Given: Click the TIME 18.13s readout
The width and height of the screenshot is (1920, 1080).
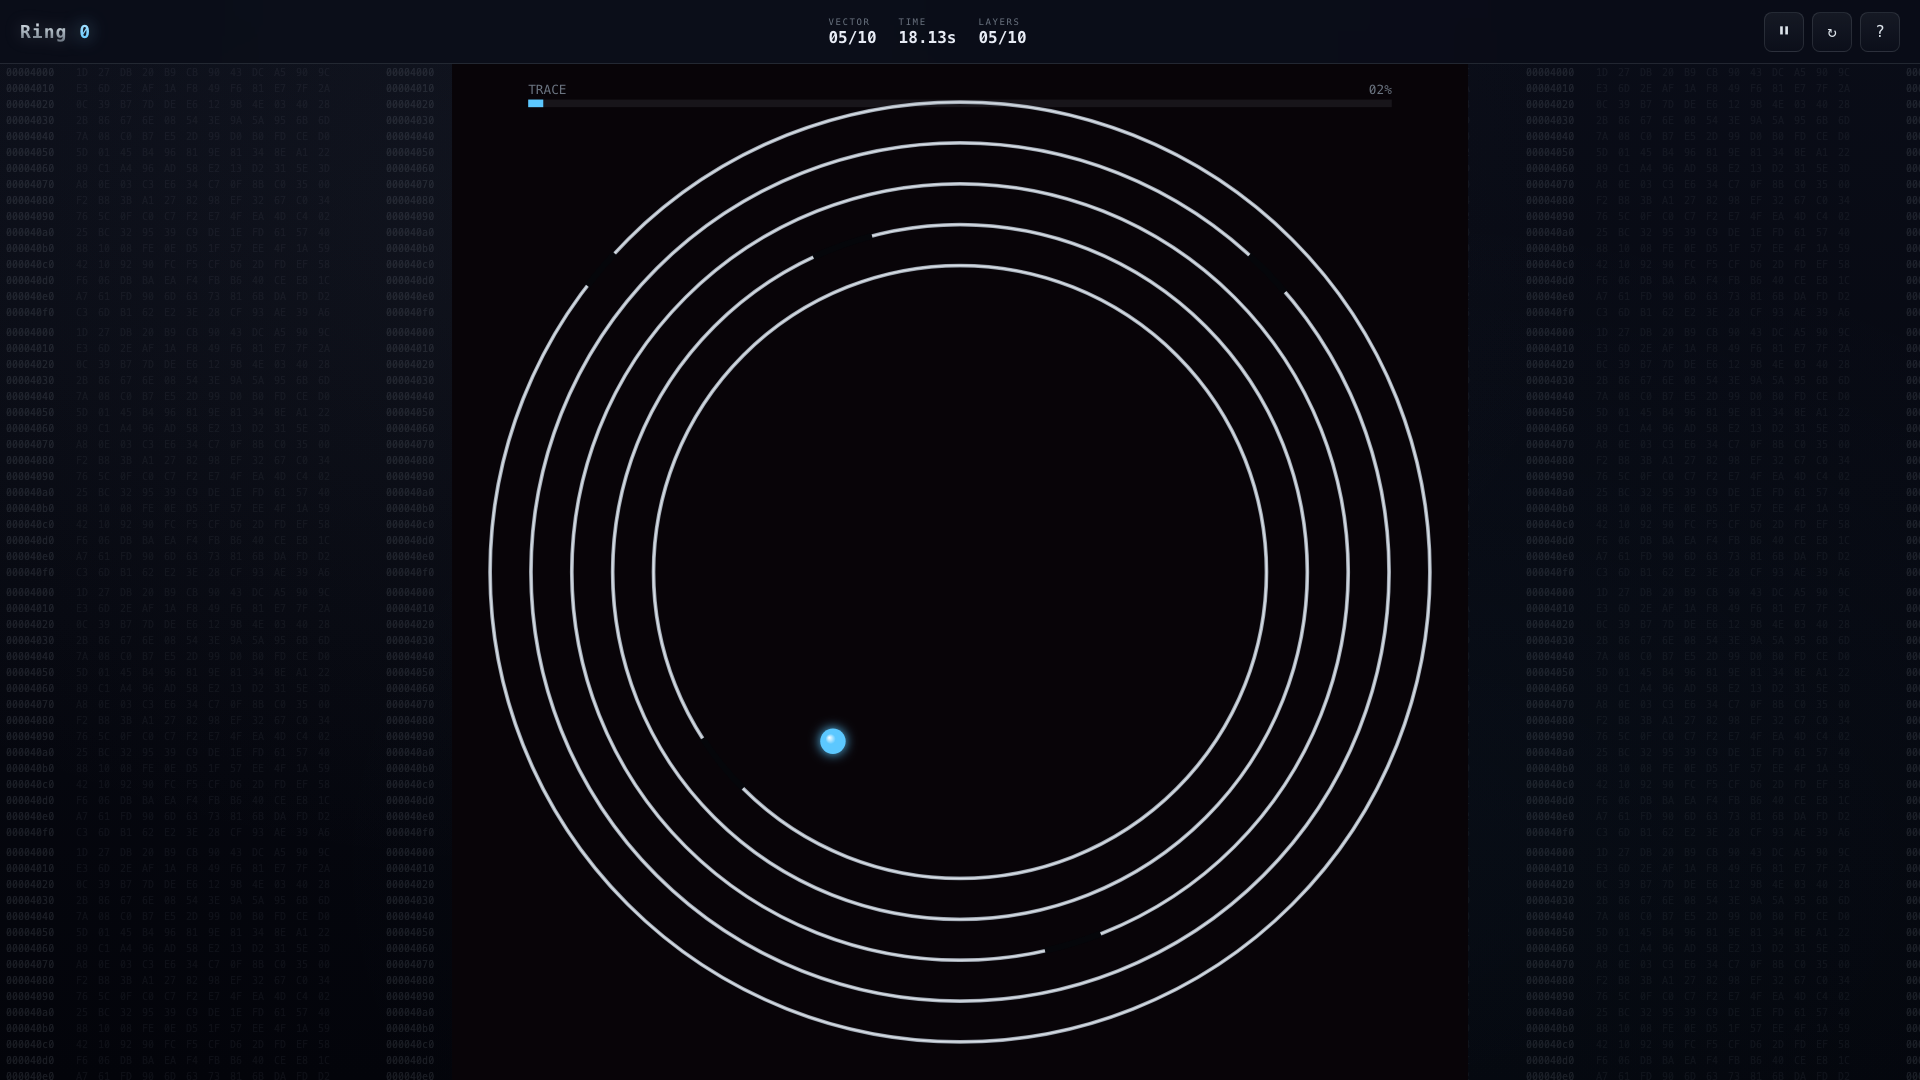Looking at the screenshot, I should coord(927,32).
